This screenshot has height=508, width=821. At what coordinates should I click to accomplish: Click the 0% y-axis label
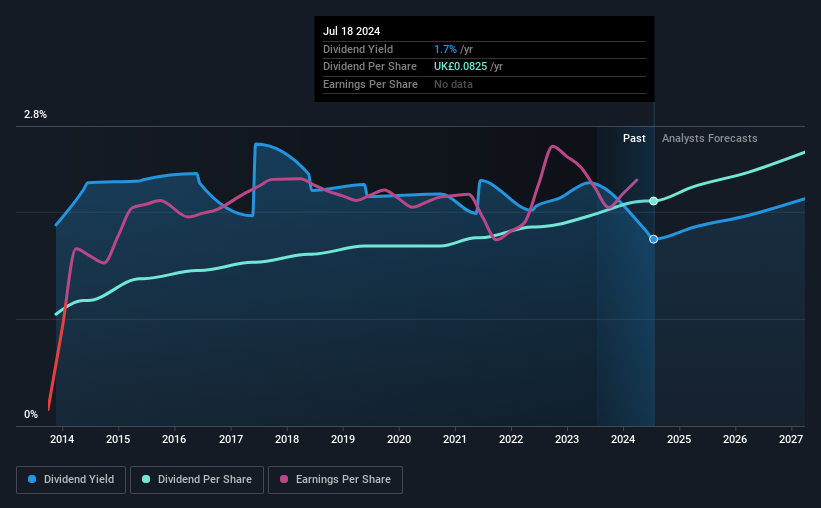(x=31, y=414)
